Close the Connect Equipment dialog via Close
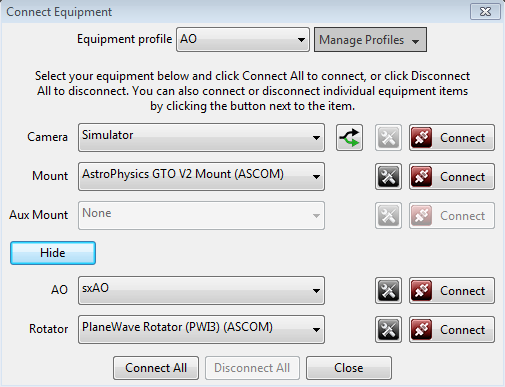Viewport: 505px width, 387px height. (x=349, y=368)
